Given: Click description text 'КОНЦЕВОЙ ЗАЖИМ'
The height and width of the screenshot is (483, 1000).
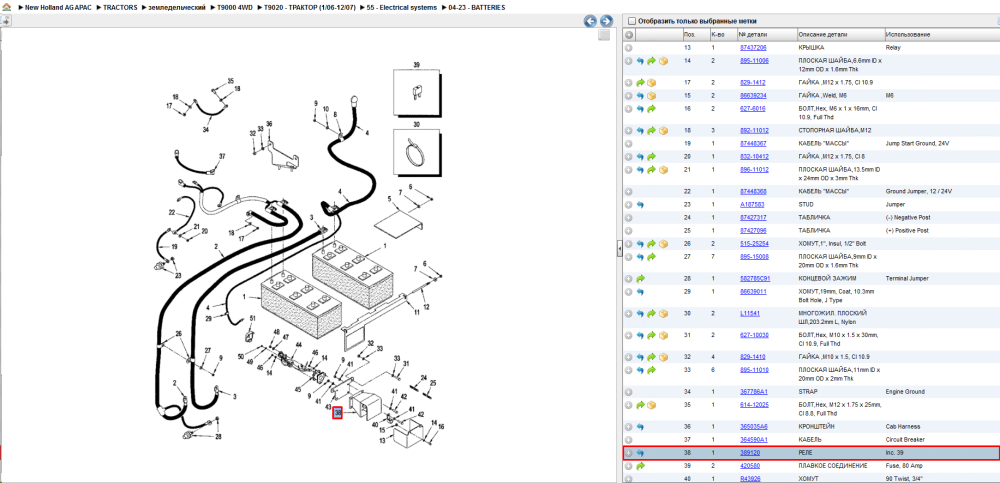Looking at the screenshot, I should click(x=823, y=279).
